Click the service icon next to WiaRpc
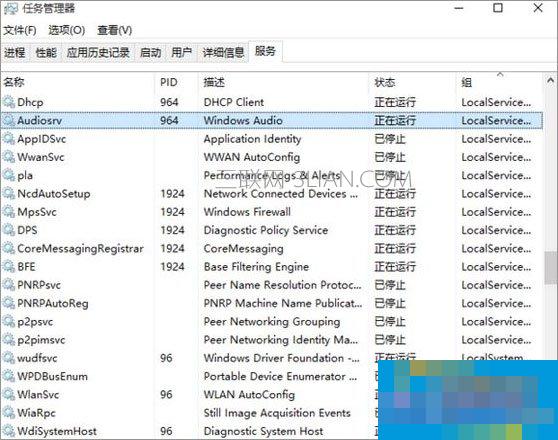 click(9, 413)
